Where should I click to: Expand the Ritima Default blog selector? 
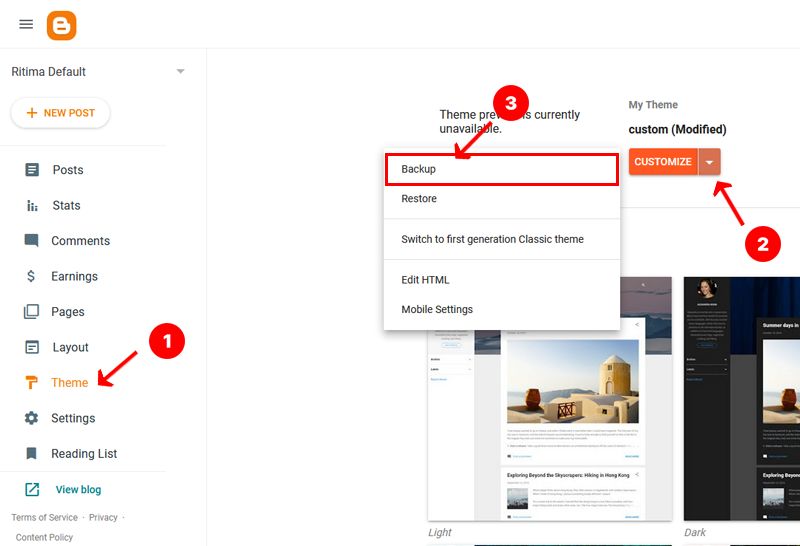[x=180, y=71]
